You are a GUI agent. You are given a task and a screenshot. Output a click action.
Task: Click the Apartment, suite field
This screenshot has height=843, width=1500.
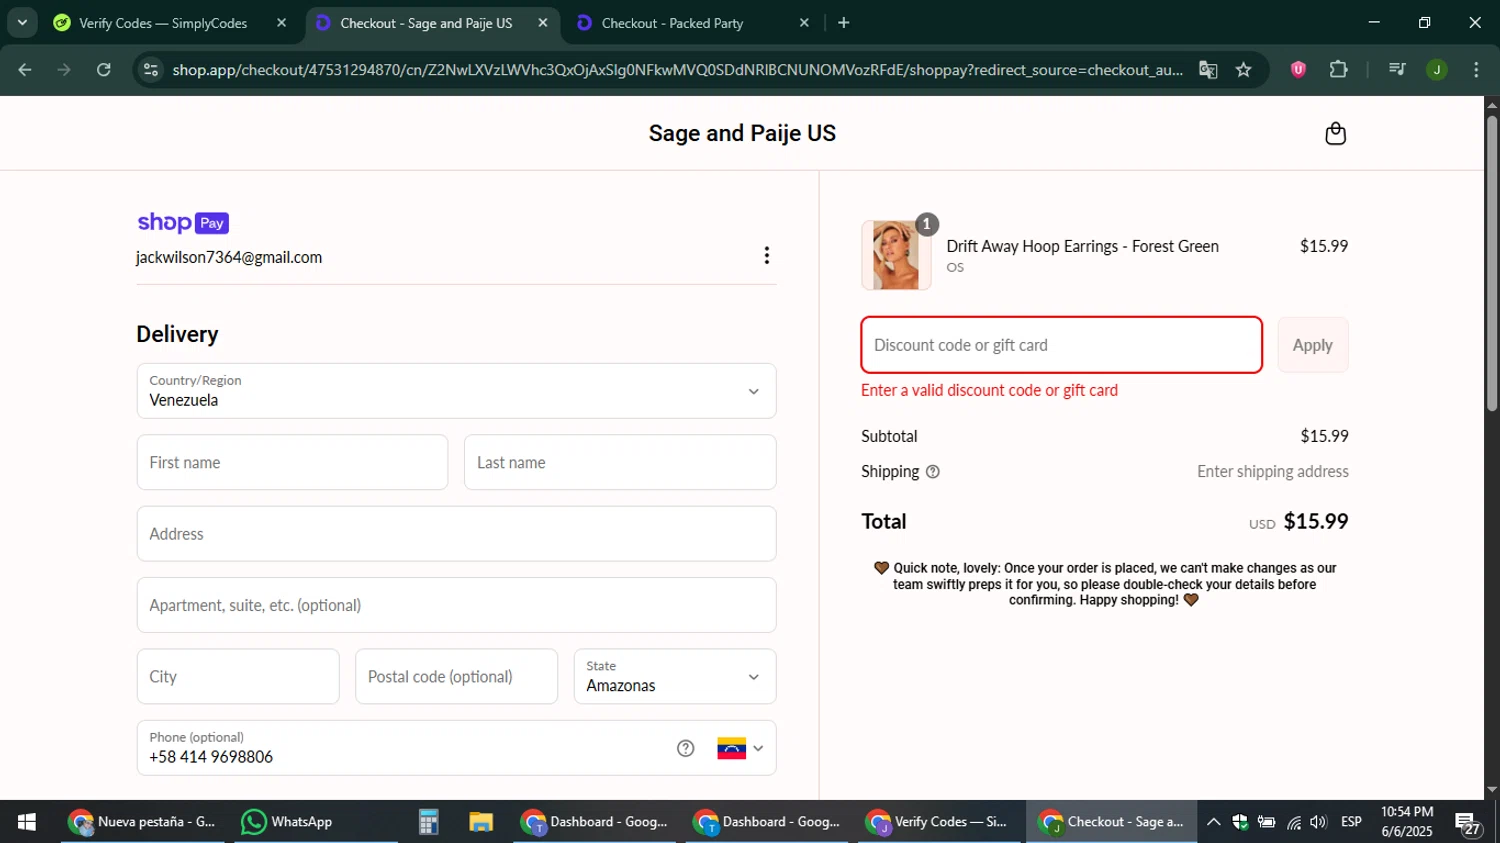point(456,605)
